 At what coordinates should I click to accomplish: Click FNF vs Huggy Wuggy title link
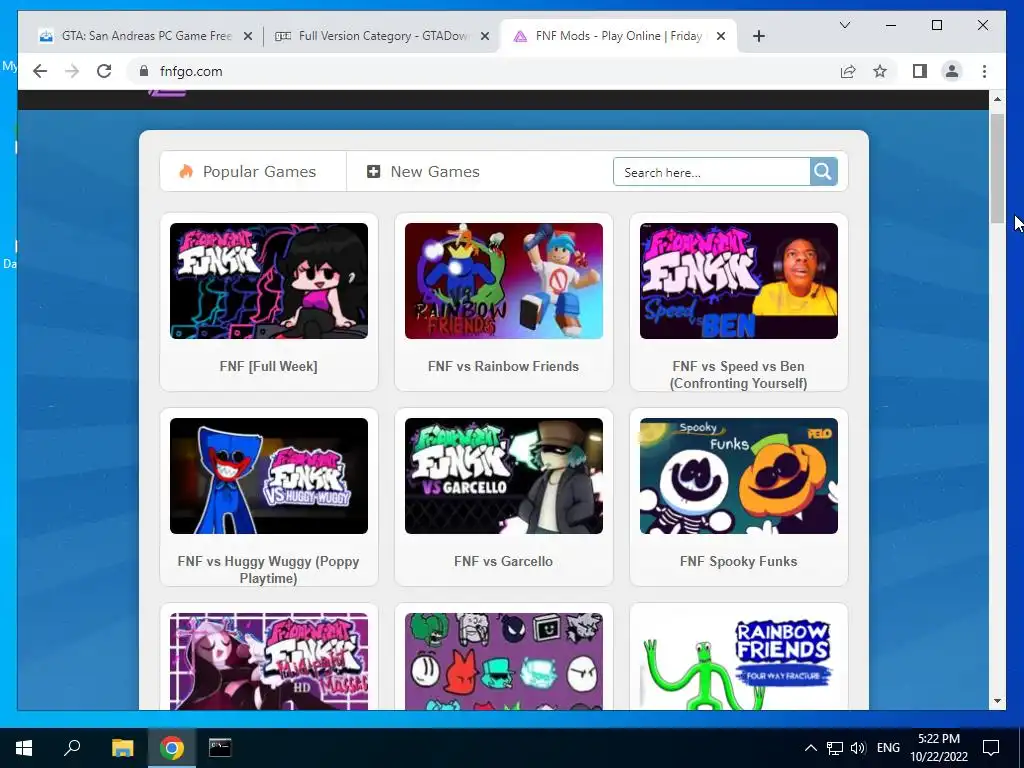tap(268, 569)
